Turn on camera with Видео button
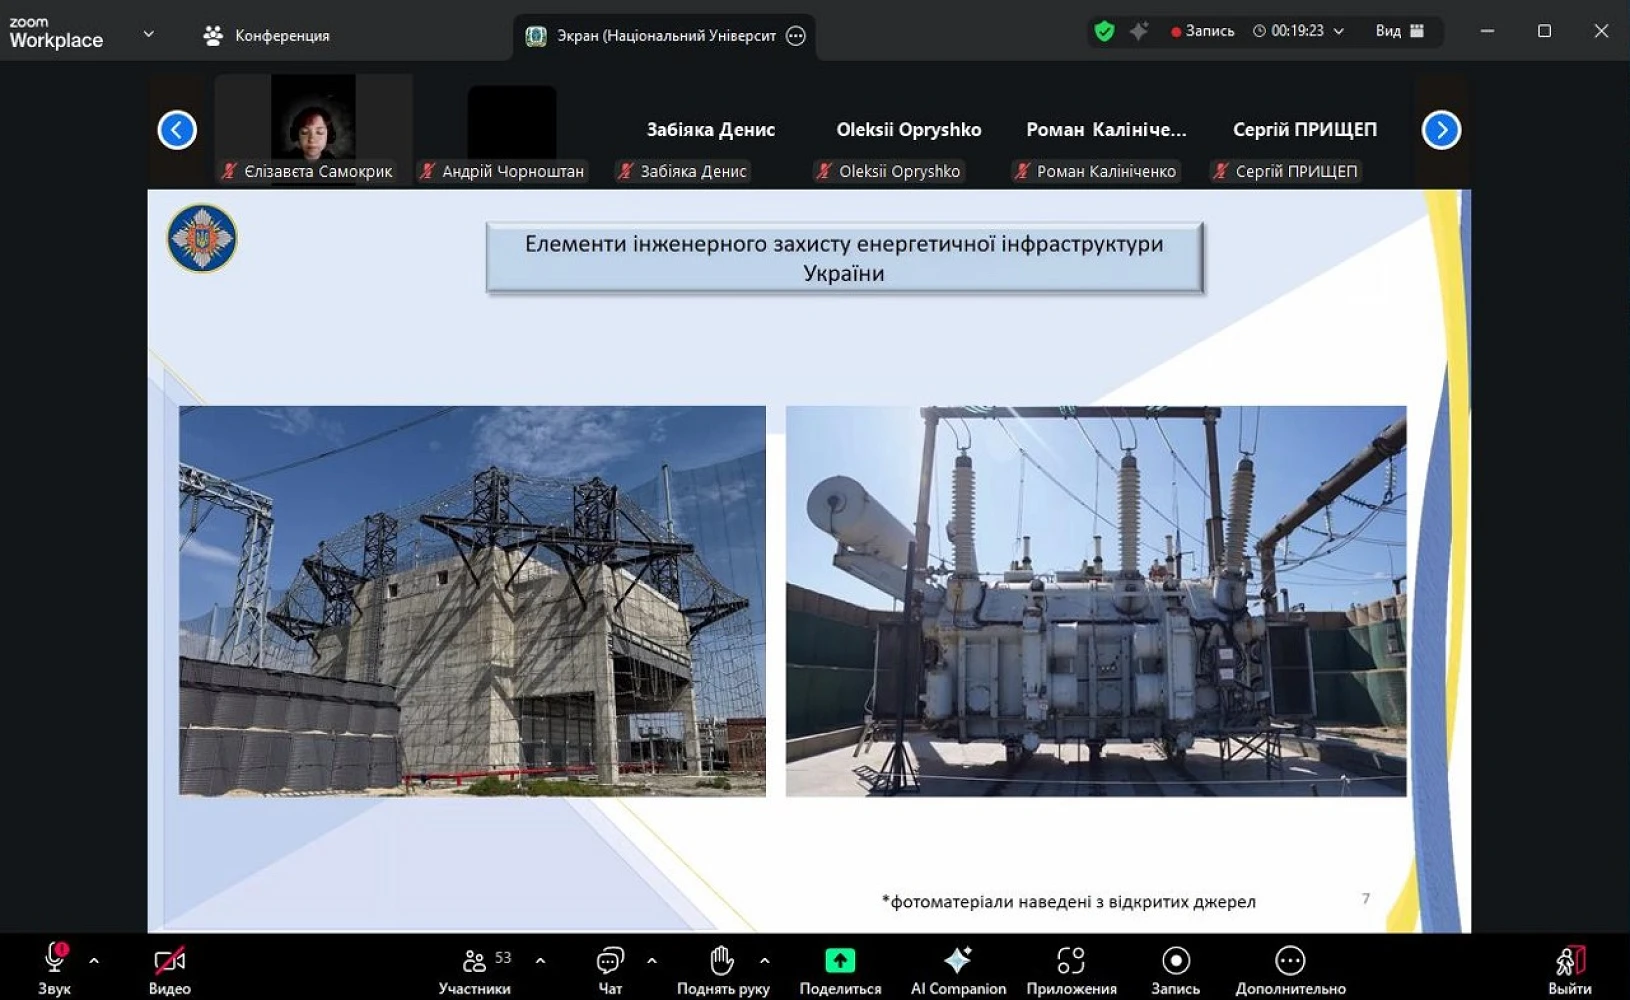This screenshot has width=1630, height=1000. (x=169, y=962)
